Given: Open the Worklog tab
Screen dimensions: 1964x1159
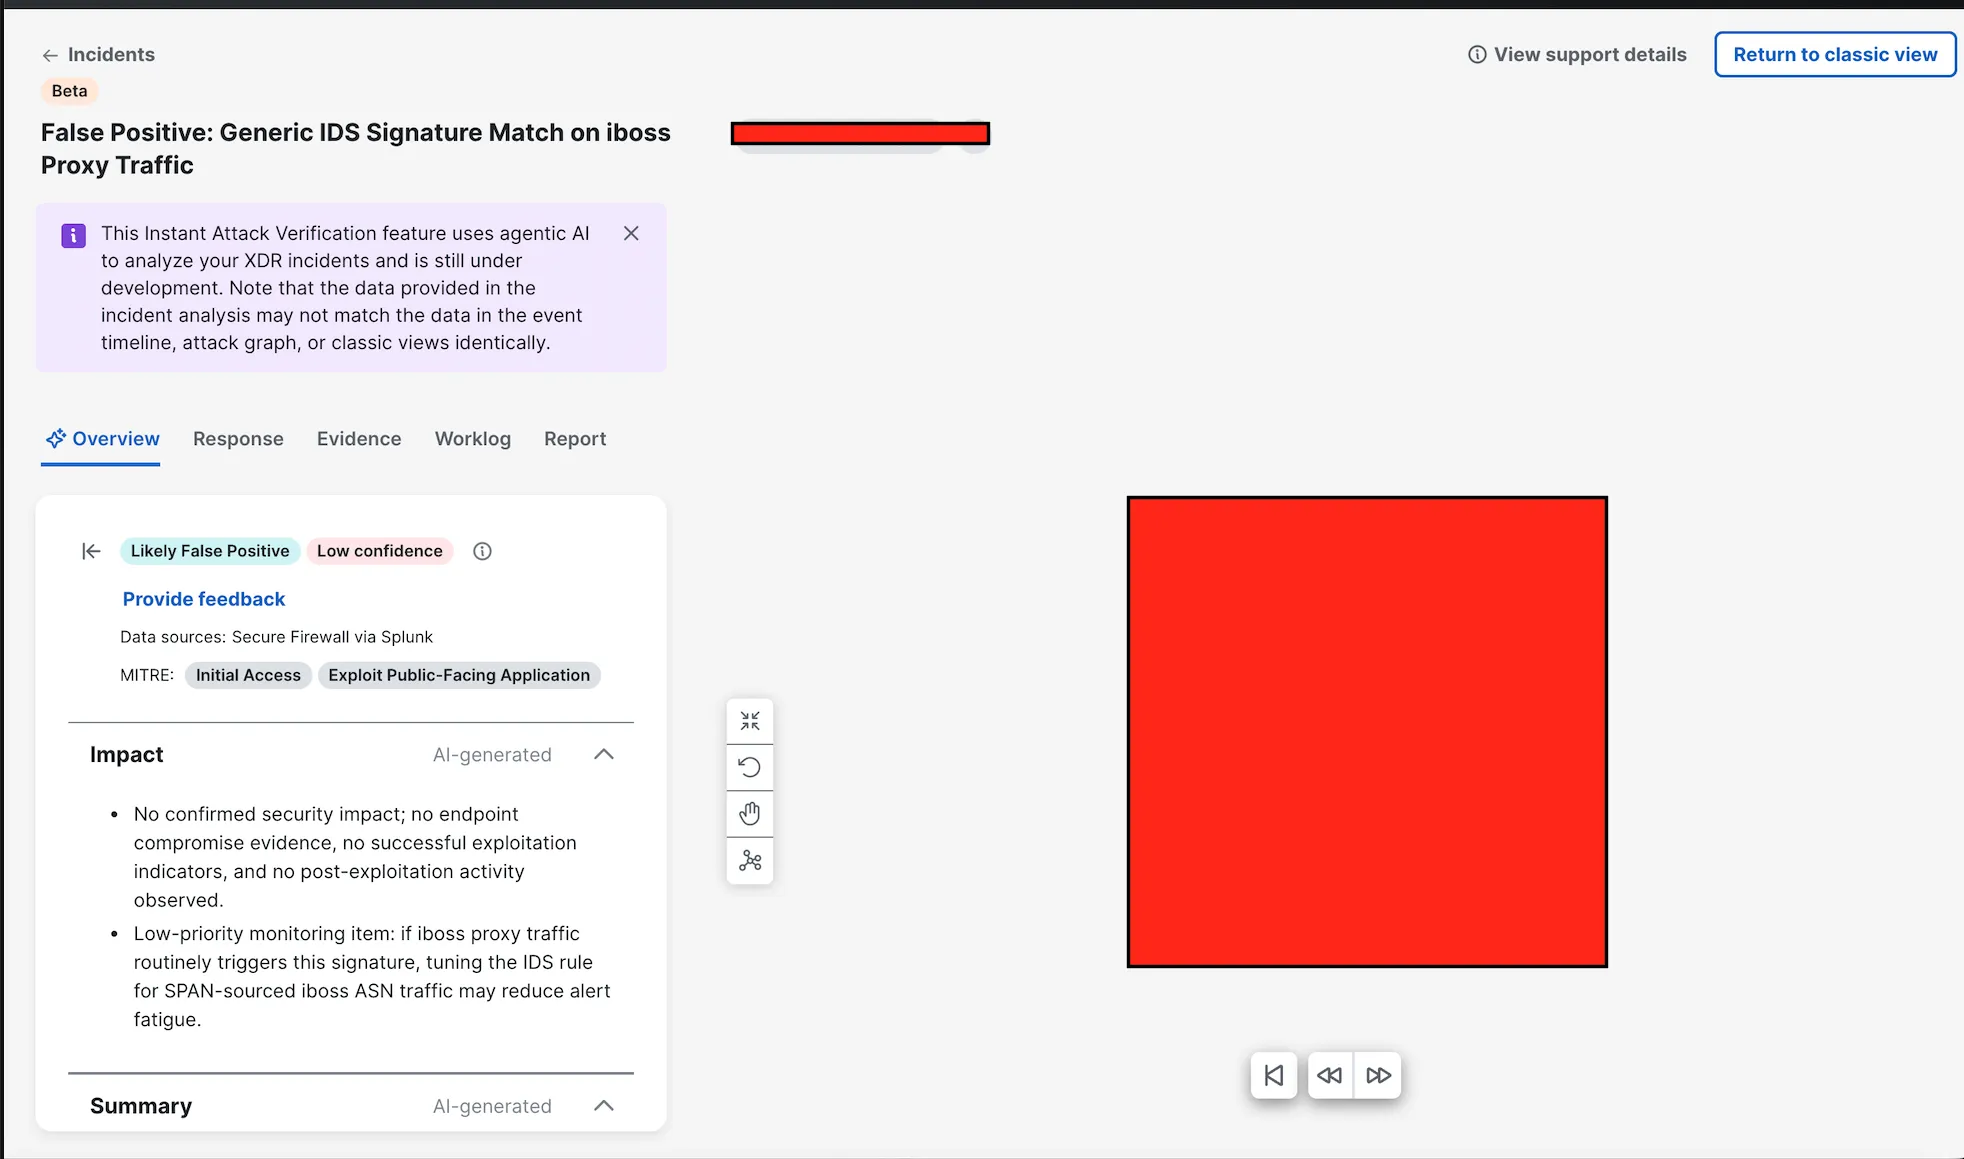Looking at the screenshot, I should (x=473, y=439).
